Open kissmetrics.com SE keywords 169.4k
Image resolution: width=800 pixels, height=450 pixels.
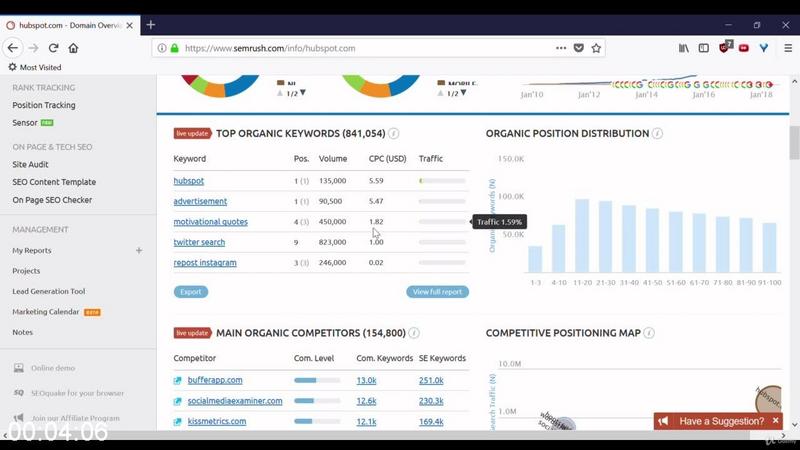pos(431,421)
